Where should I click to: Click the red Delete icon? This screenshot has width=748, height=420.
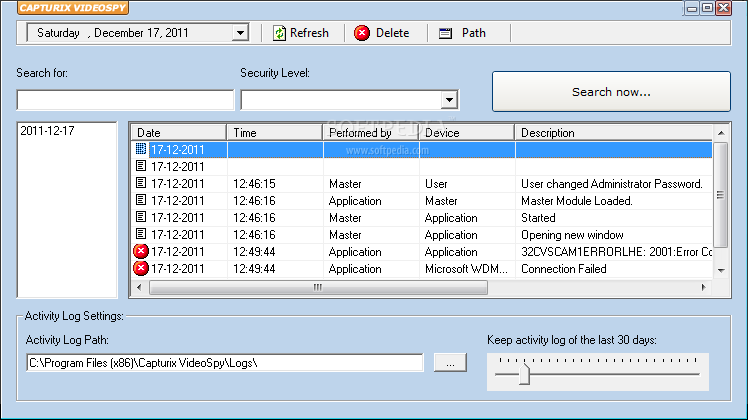(x=362, y=33)
